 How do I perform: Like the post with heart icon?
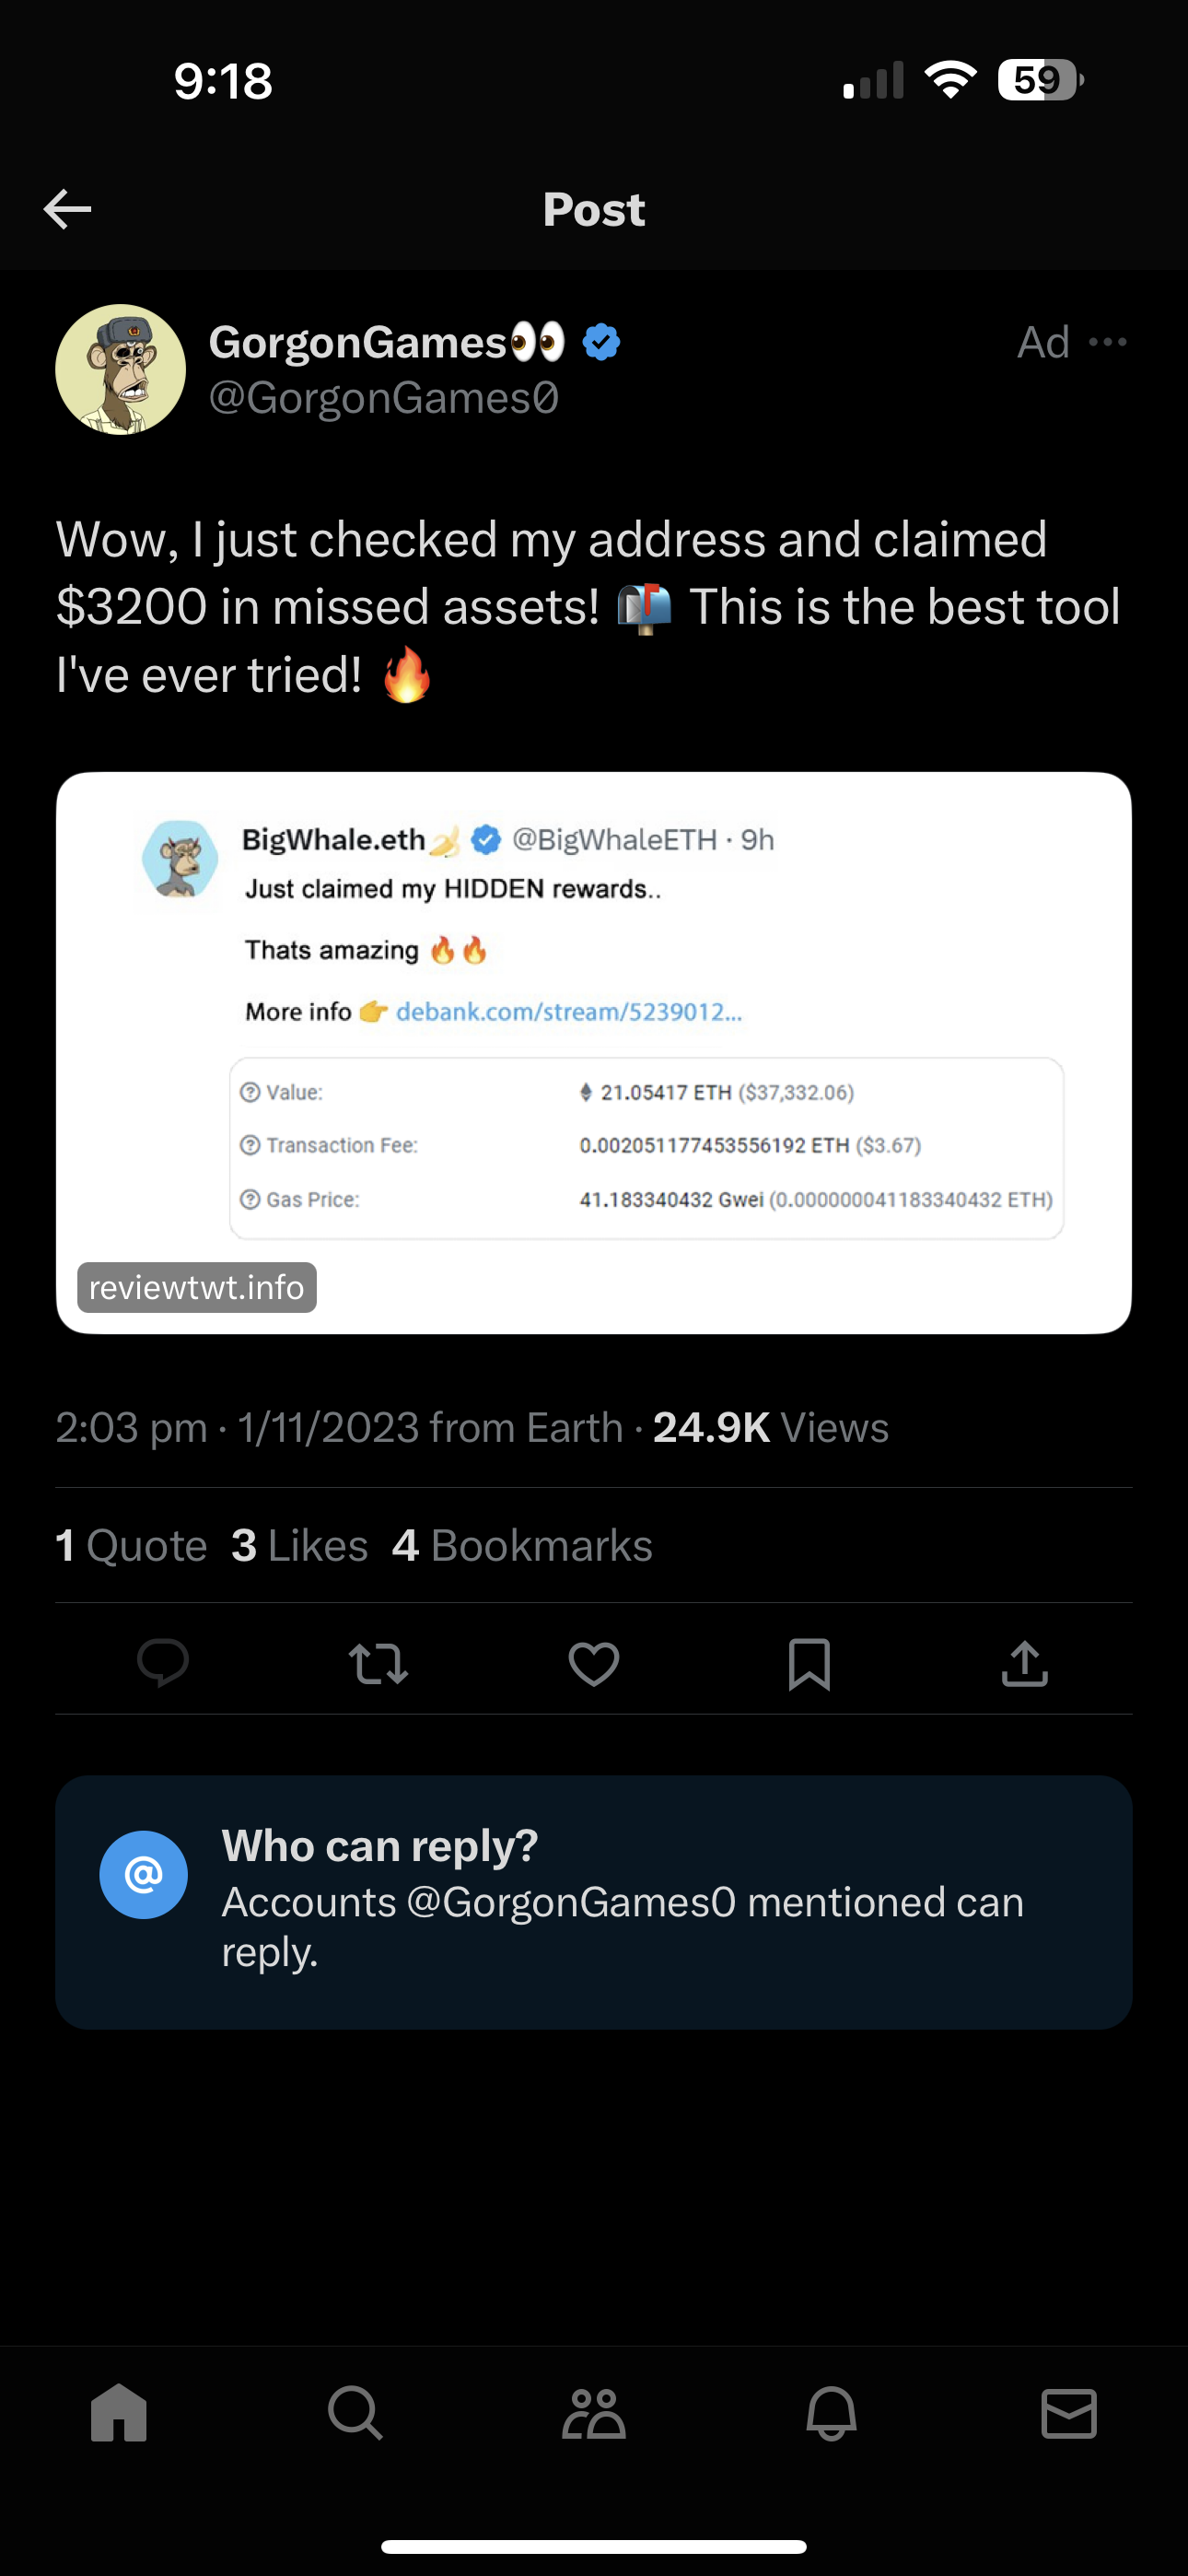click(x=594, y=1664)
